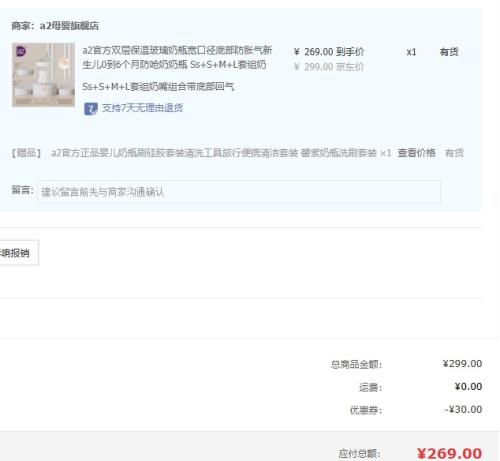
Task: Click the x1 product quantity
Action: tap(411, 52)
